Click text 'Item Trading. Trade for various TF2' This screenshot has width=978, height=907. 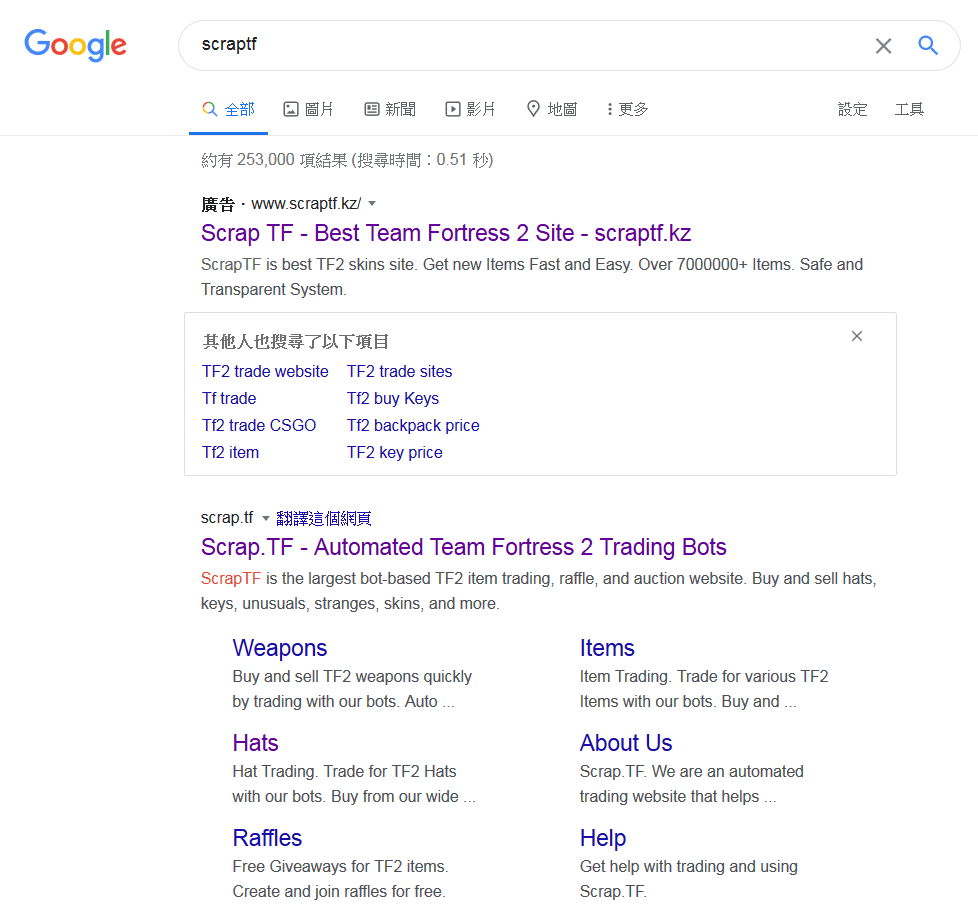coord(704,677)
